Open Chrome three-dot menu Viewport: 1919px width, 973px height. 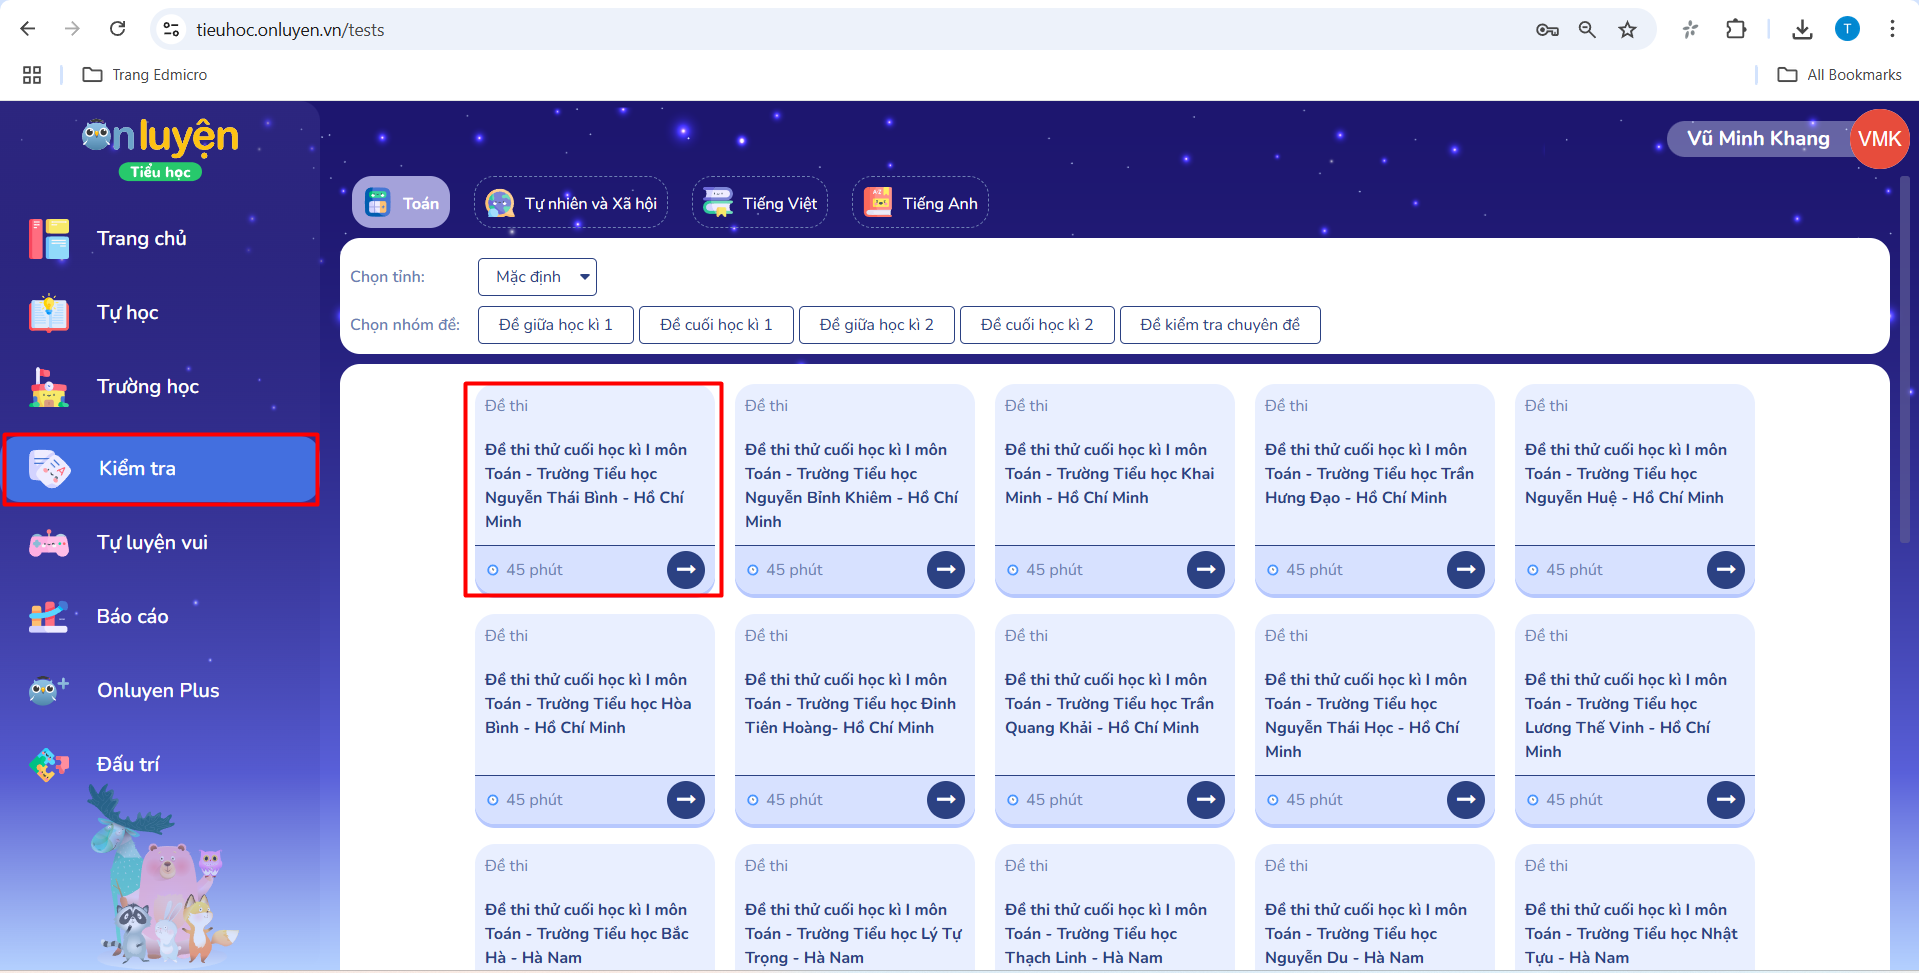[x=1891, y=30]
